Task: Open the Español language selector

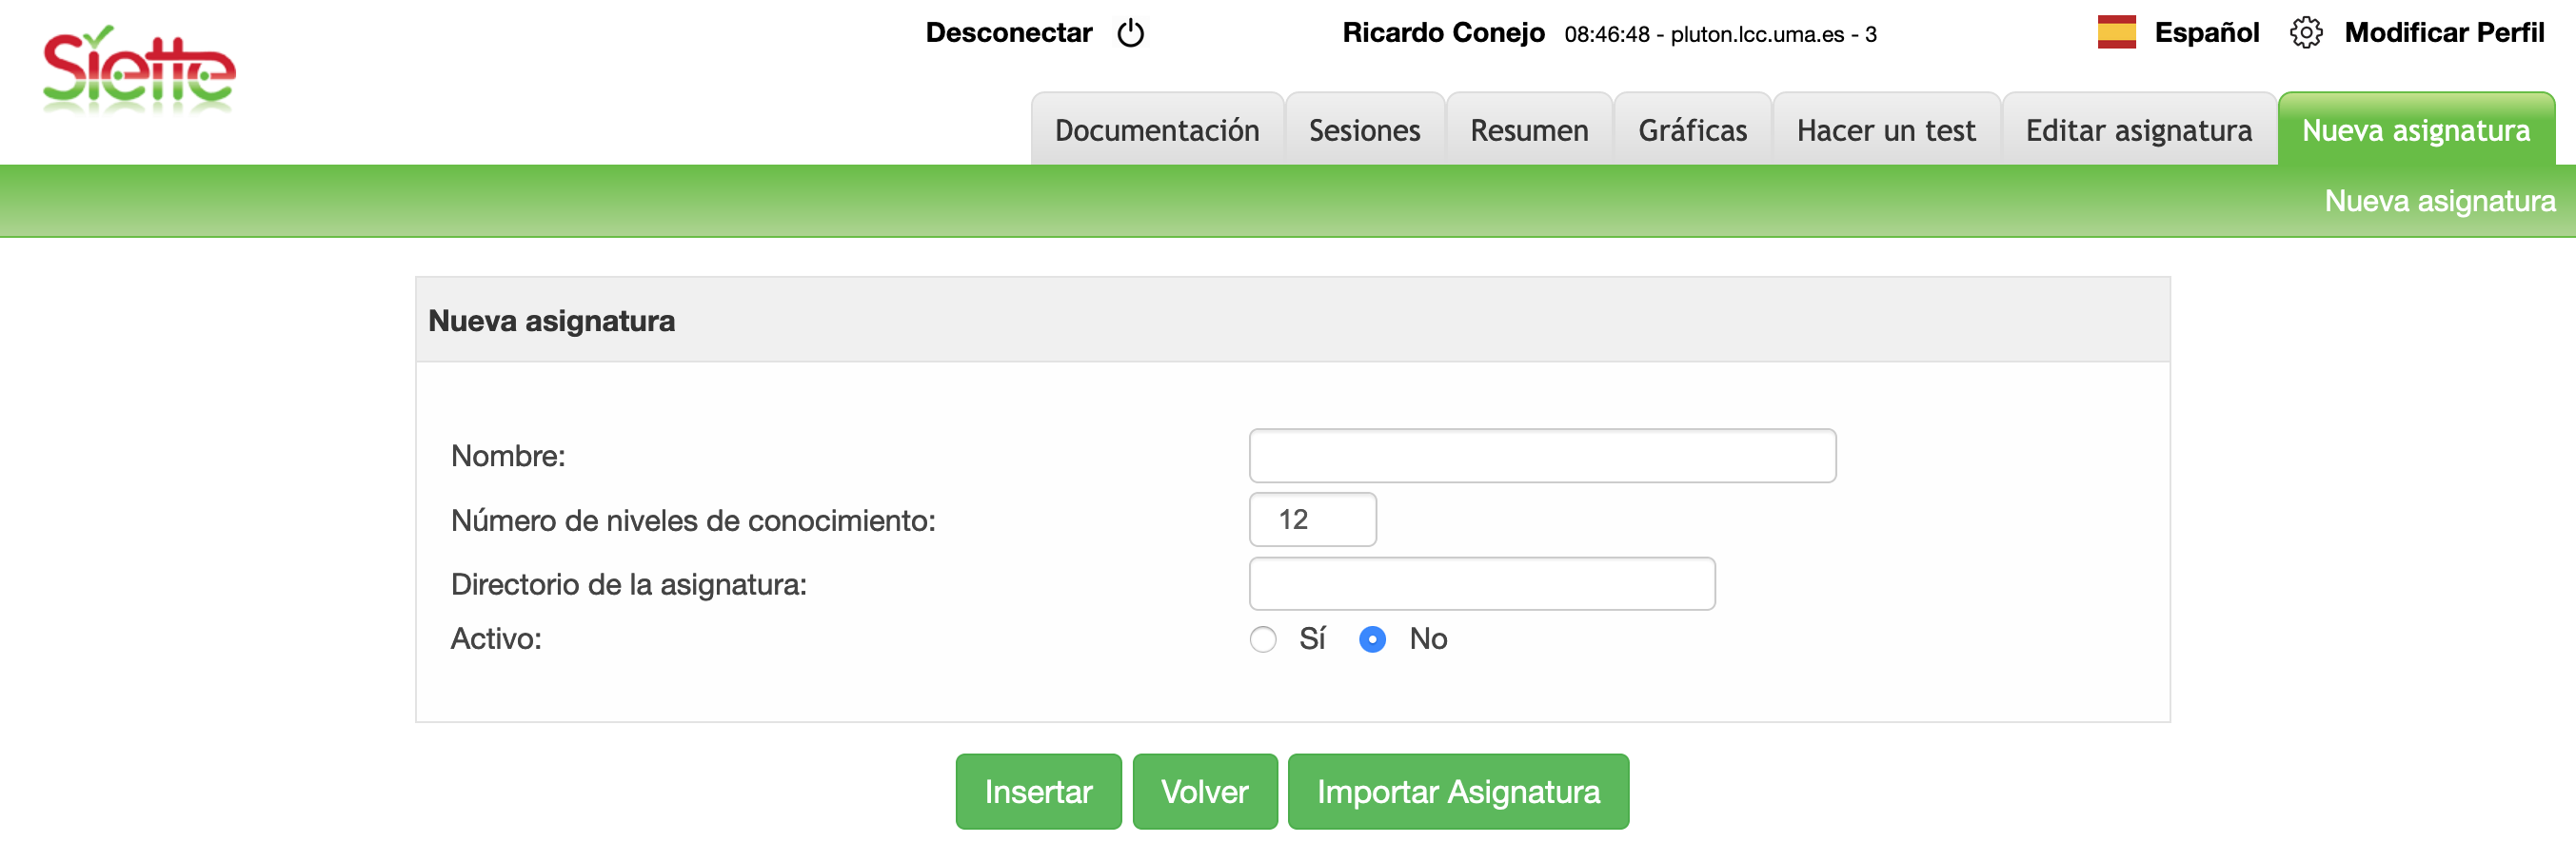Action: coord(2206,33)
